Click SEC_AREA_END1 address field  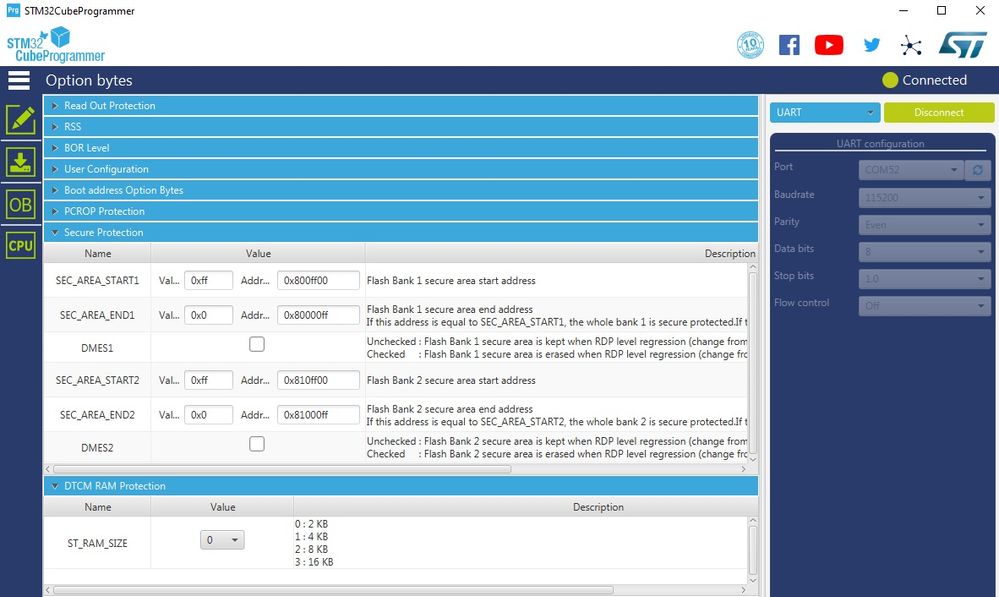[x=318, y=315]
